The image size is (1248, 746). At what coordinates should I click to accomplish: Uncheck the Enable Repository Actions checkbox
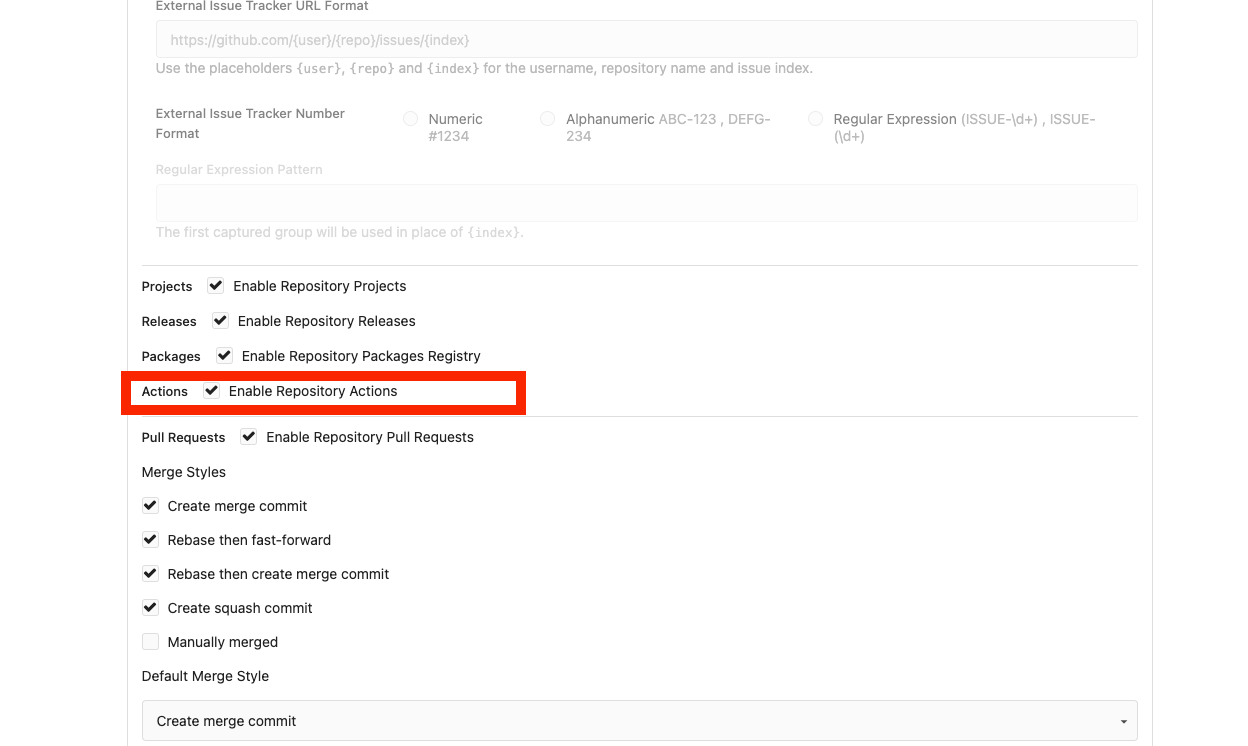pyautogui.click(x=211, y=391)
